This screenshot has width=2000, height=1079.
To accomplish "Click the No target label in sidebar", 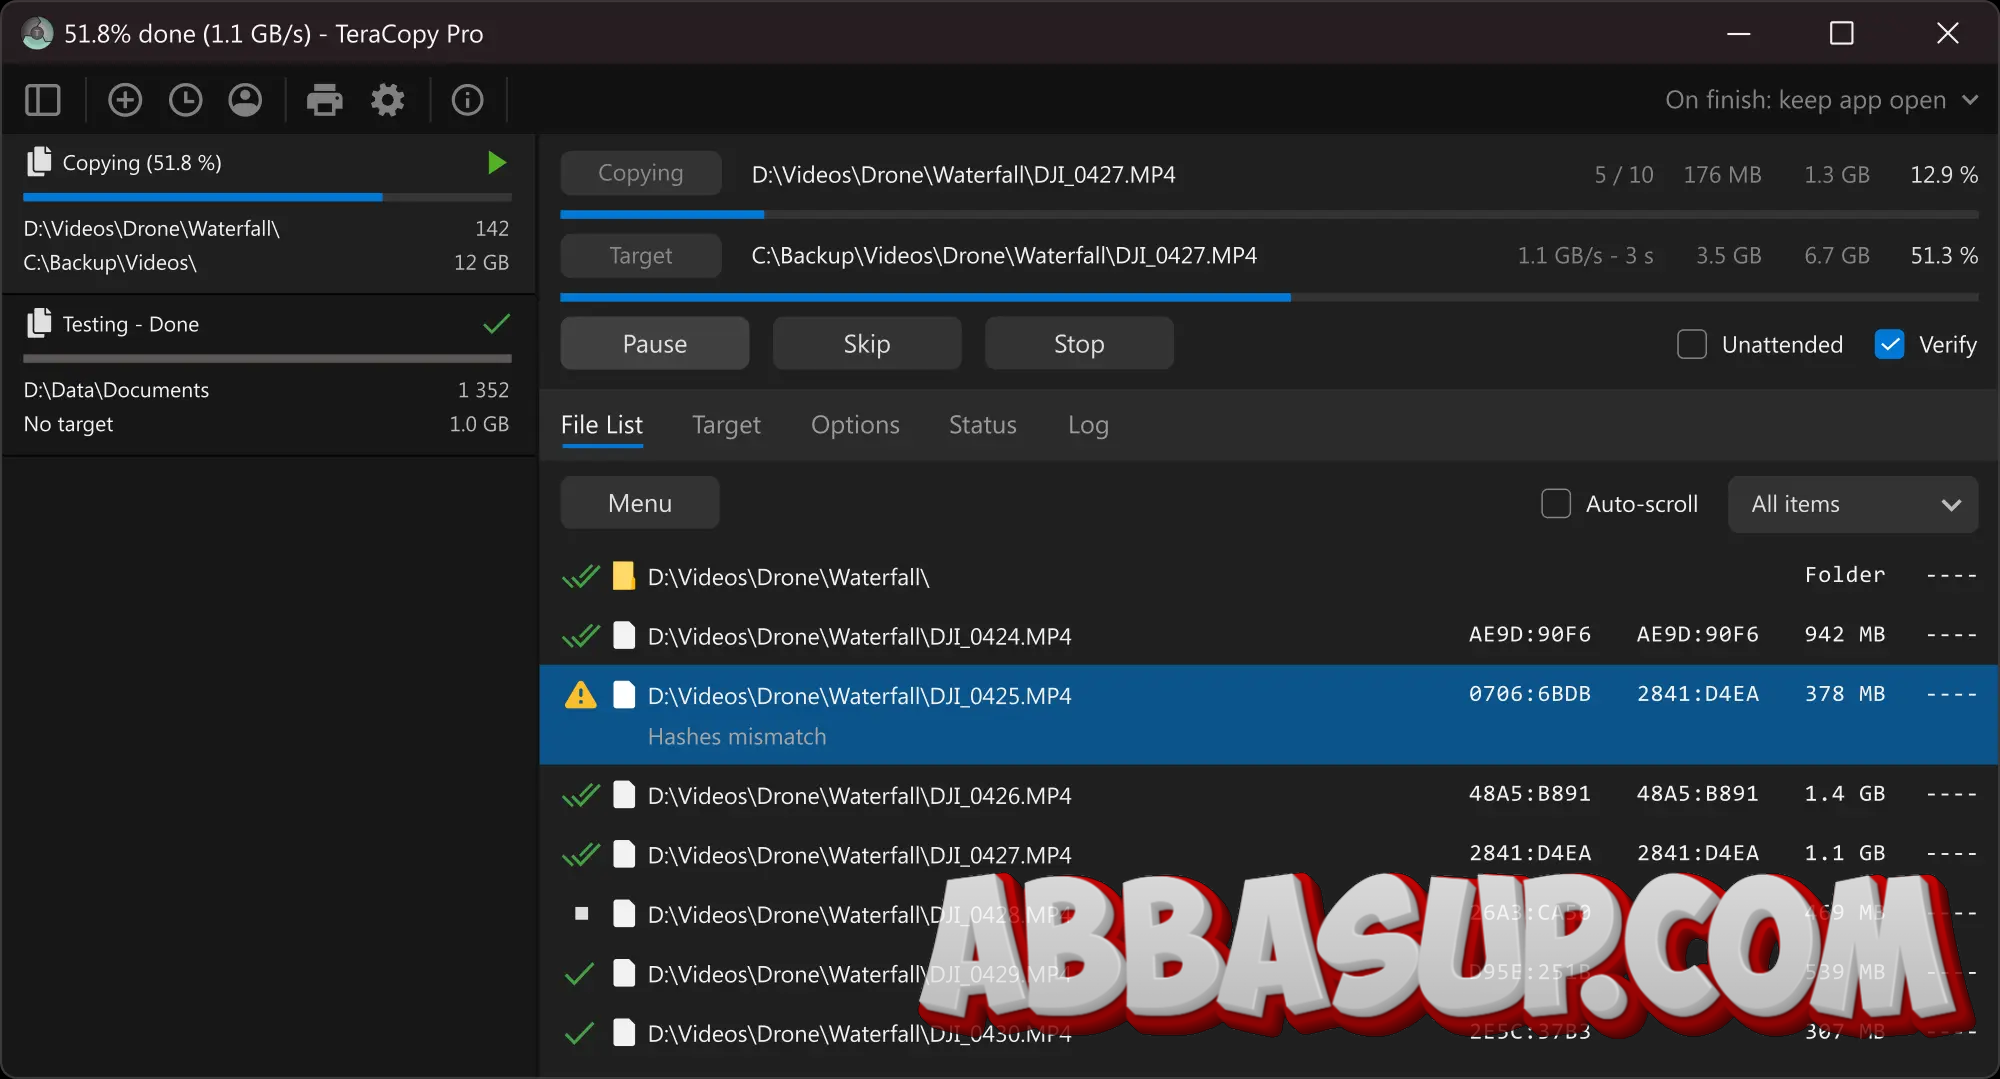I will pos(68,424).
